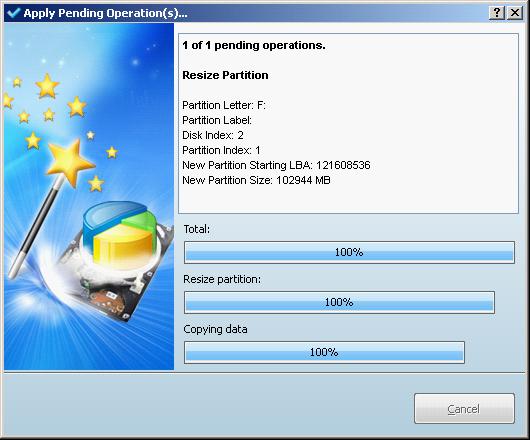
Task: Cancel the pending operation
Action: coord(464,409)
